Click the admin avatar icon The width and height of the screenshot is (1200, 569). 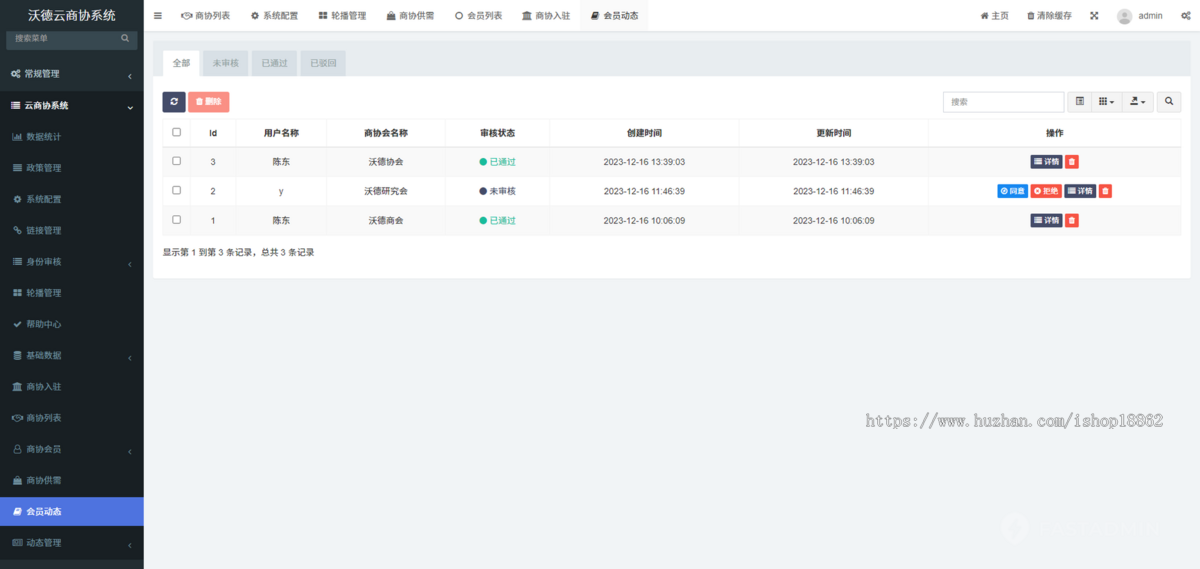[x=1125, y=16]
